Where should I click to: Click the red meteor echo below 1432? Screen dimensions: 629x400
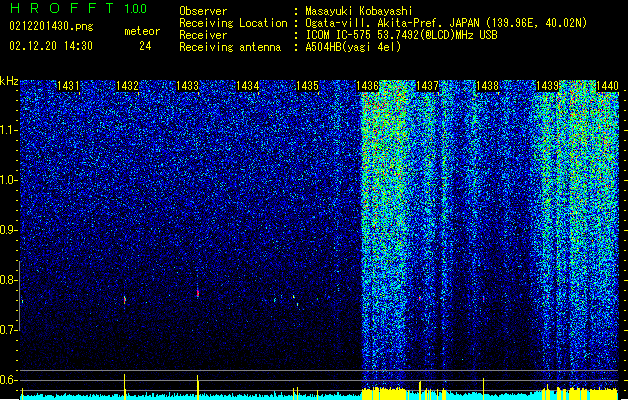point(125,299)
